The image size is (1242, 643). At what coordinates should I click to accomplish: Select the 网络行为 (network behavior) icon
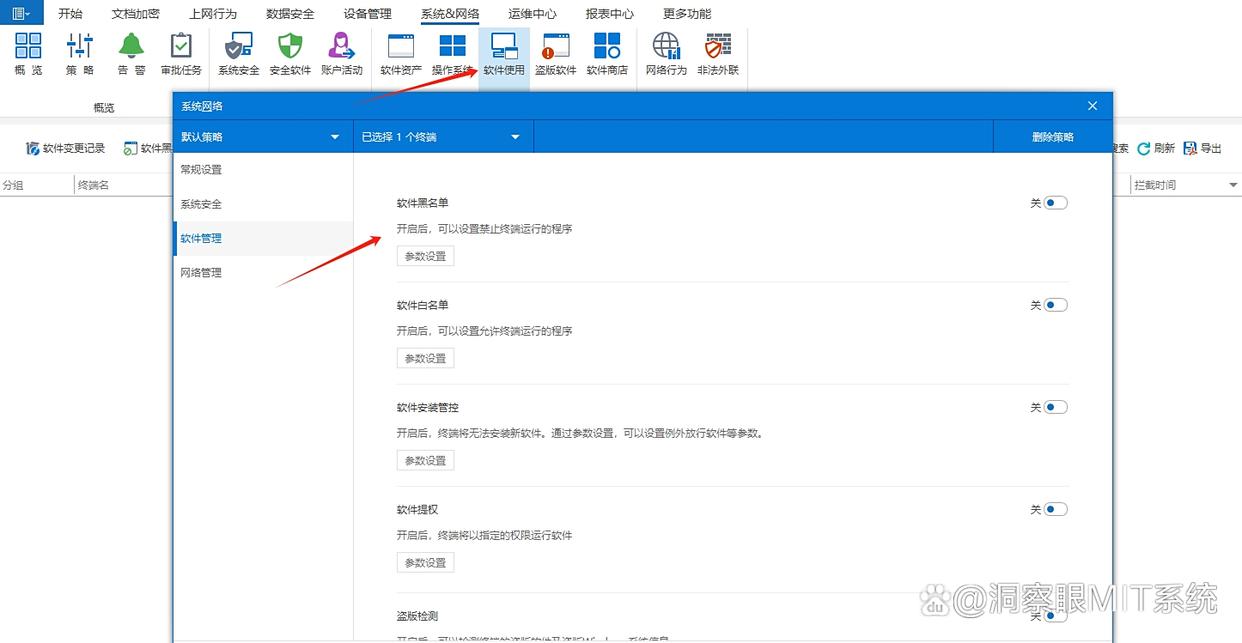(665, 50)
